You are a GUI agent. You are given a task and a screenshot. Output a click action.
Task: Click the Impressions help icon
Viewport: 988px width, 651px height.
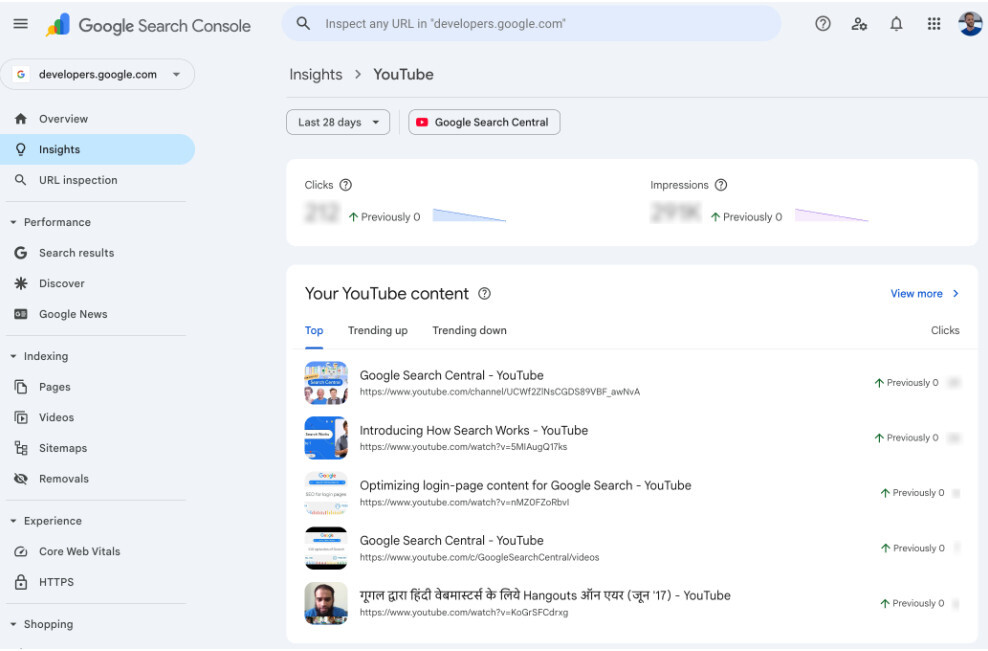(721, 185)
